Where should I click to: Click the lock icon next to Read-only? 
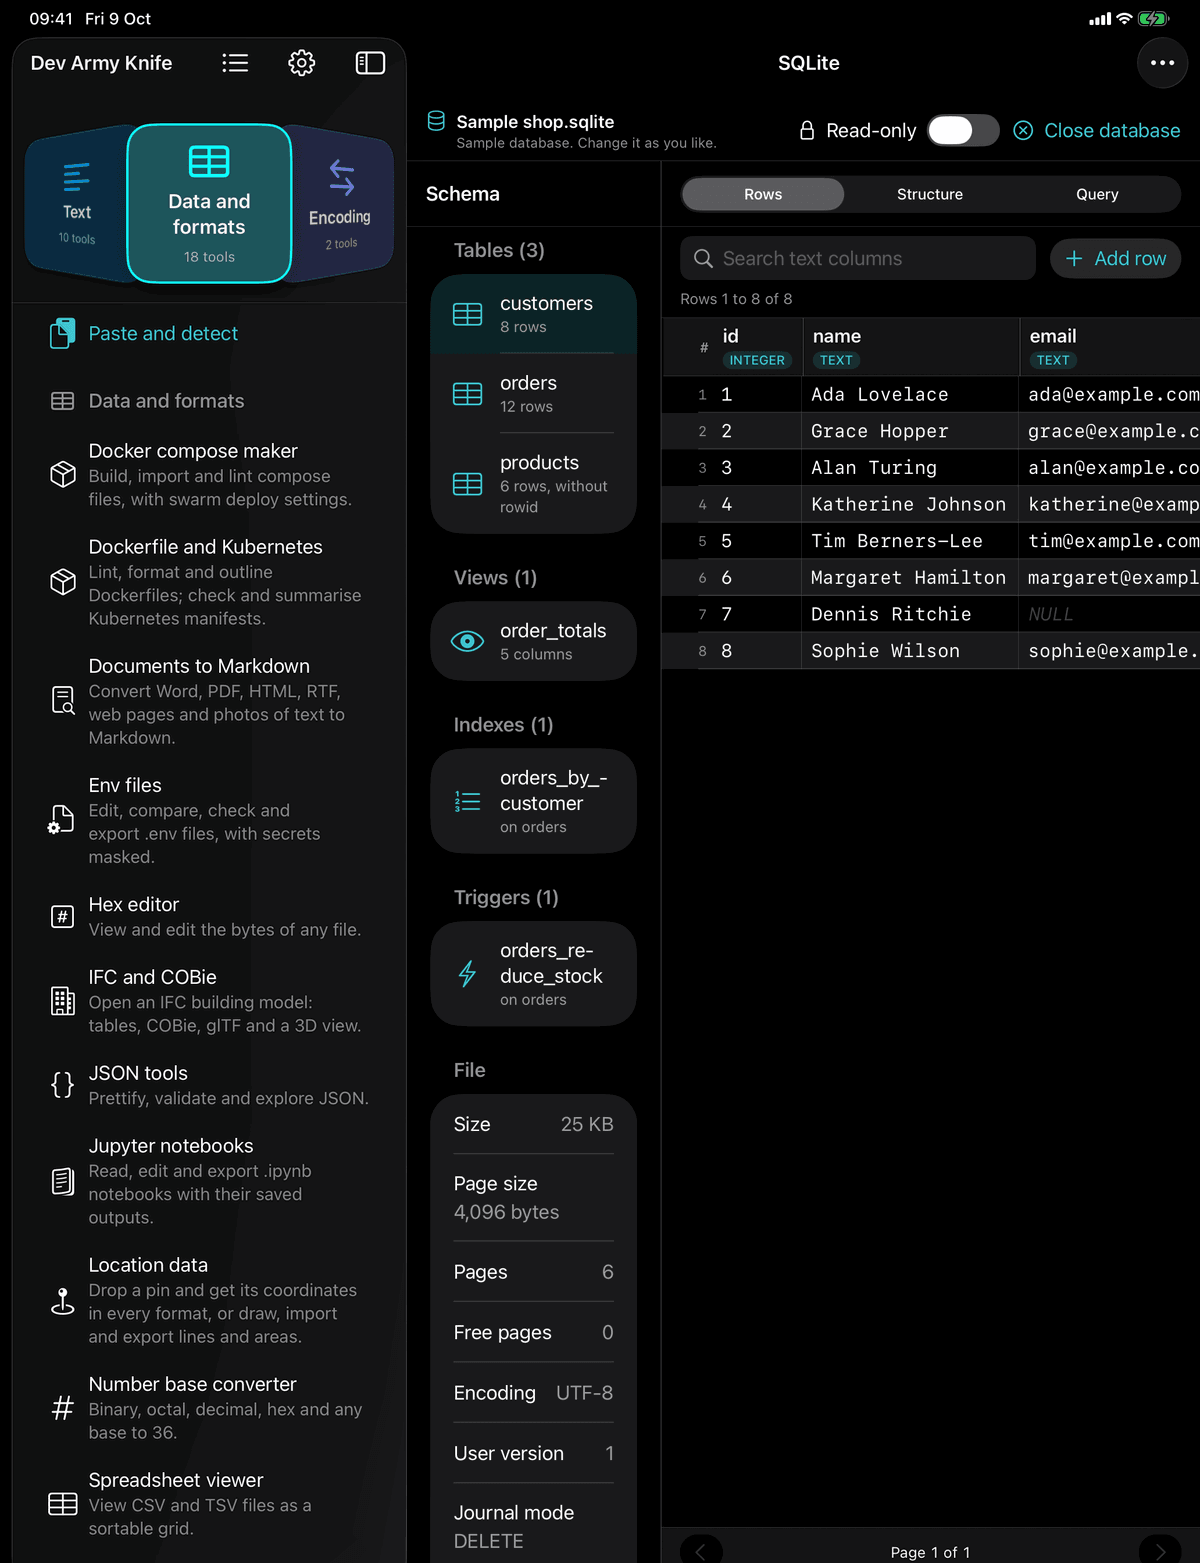coord(807,130)
